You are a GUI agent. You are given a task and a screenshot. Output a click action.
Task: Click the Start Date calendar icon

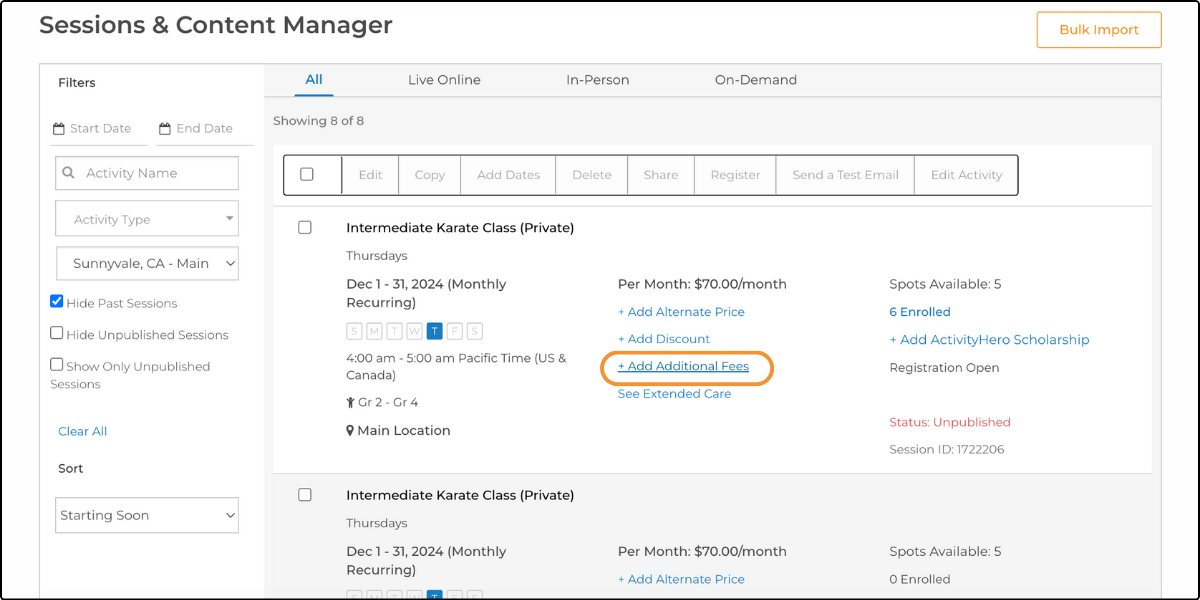click(59, 128)
